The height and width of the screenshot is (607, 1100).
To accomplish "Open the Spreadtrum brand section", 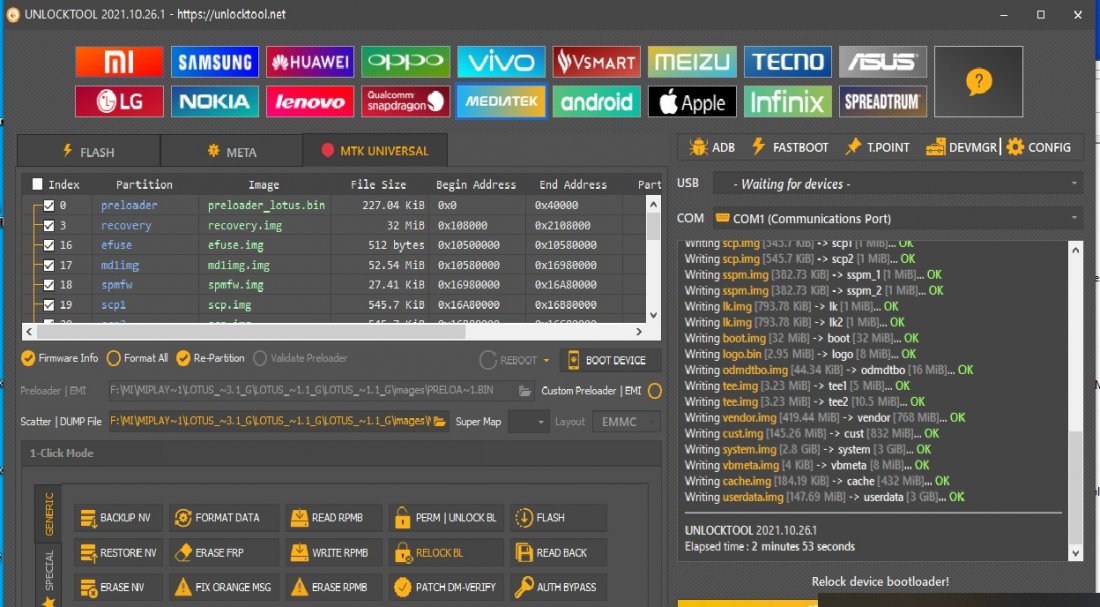I will pyautogui.click(x=883, y=102).
